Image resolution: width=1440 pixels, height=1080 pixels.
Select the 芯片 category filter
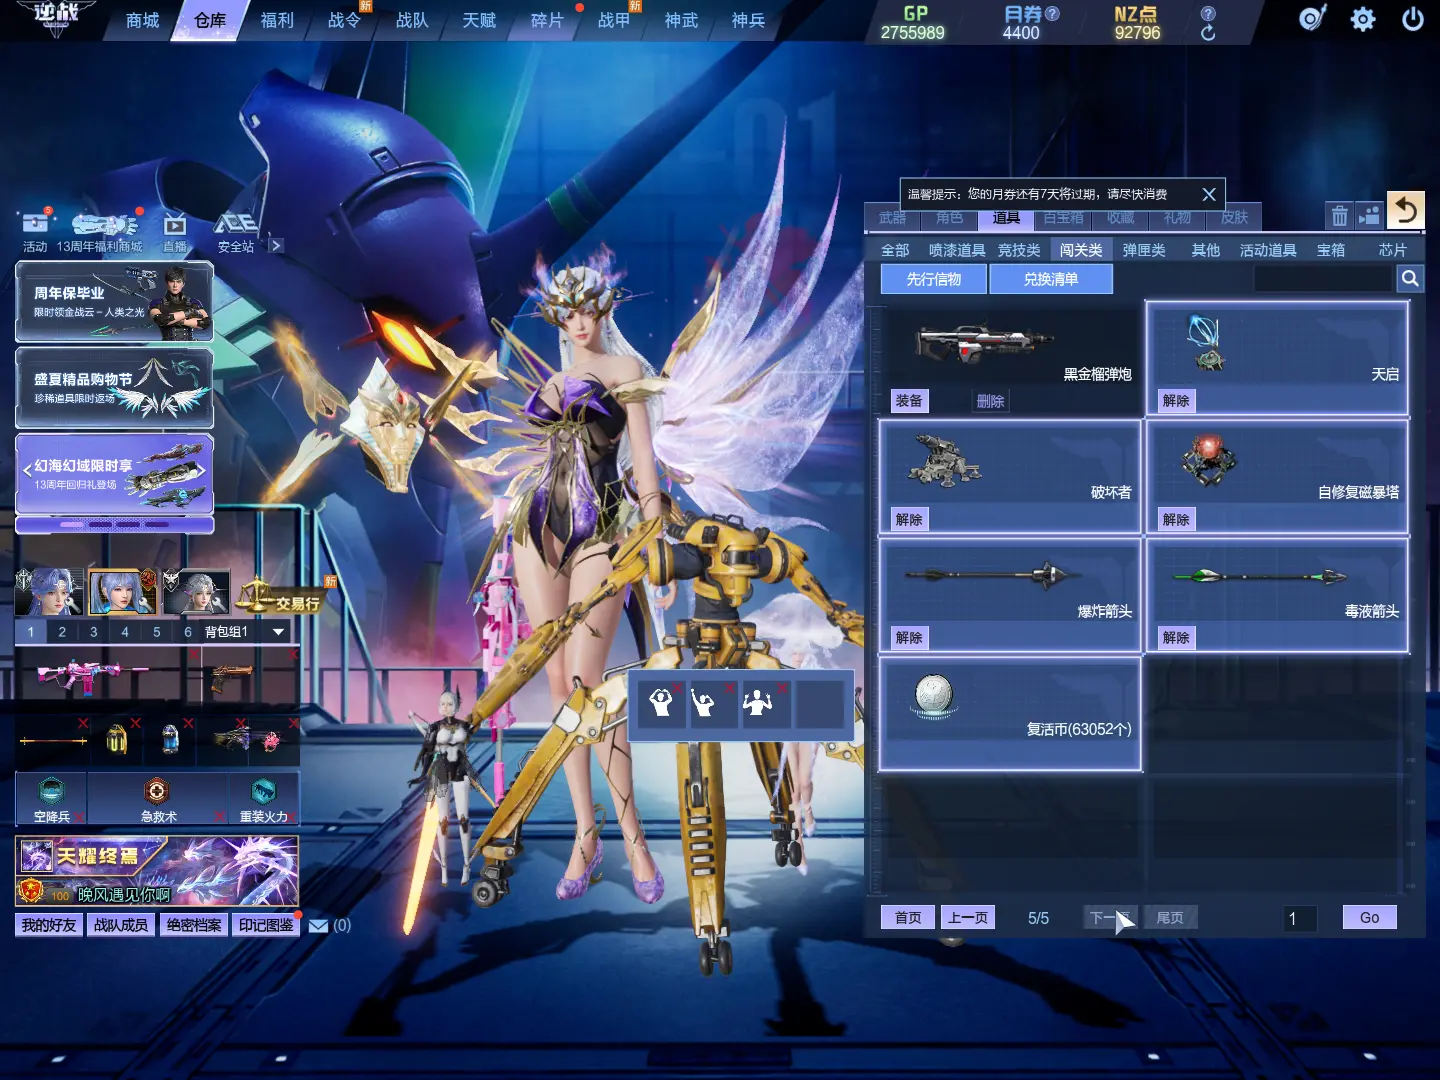(x=1392, y=250)
